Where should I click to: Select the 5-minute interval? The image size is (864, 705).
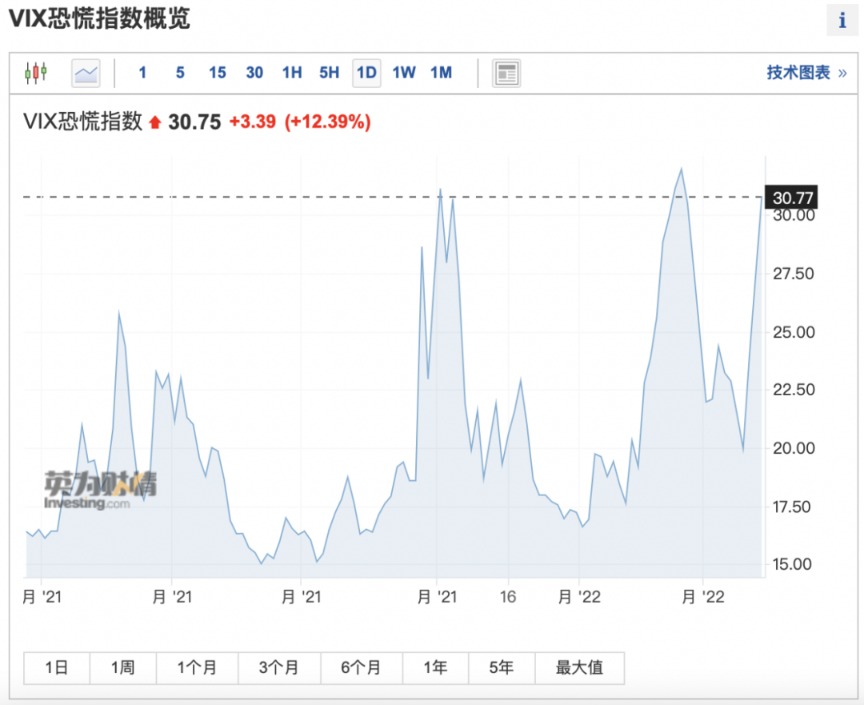click(x=180, y=73)
